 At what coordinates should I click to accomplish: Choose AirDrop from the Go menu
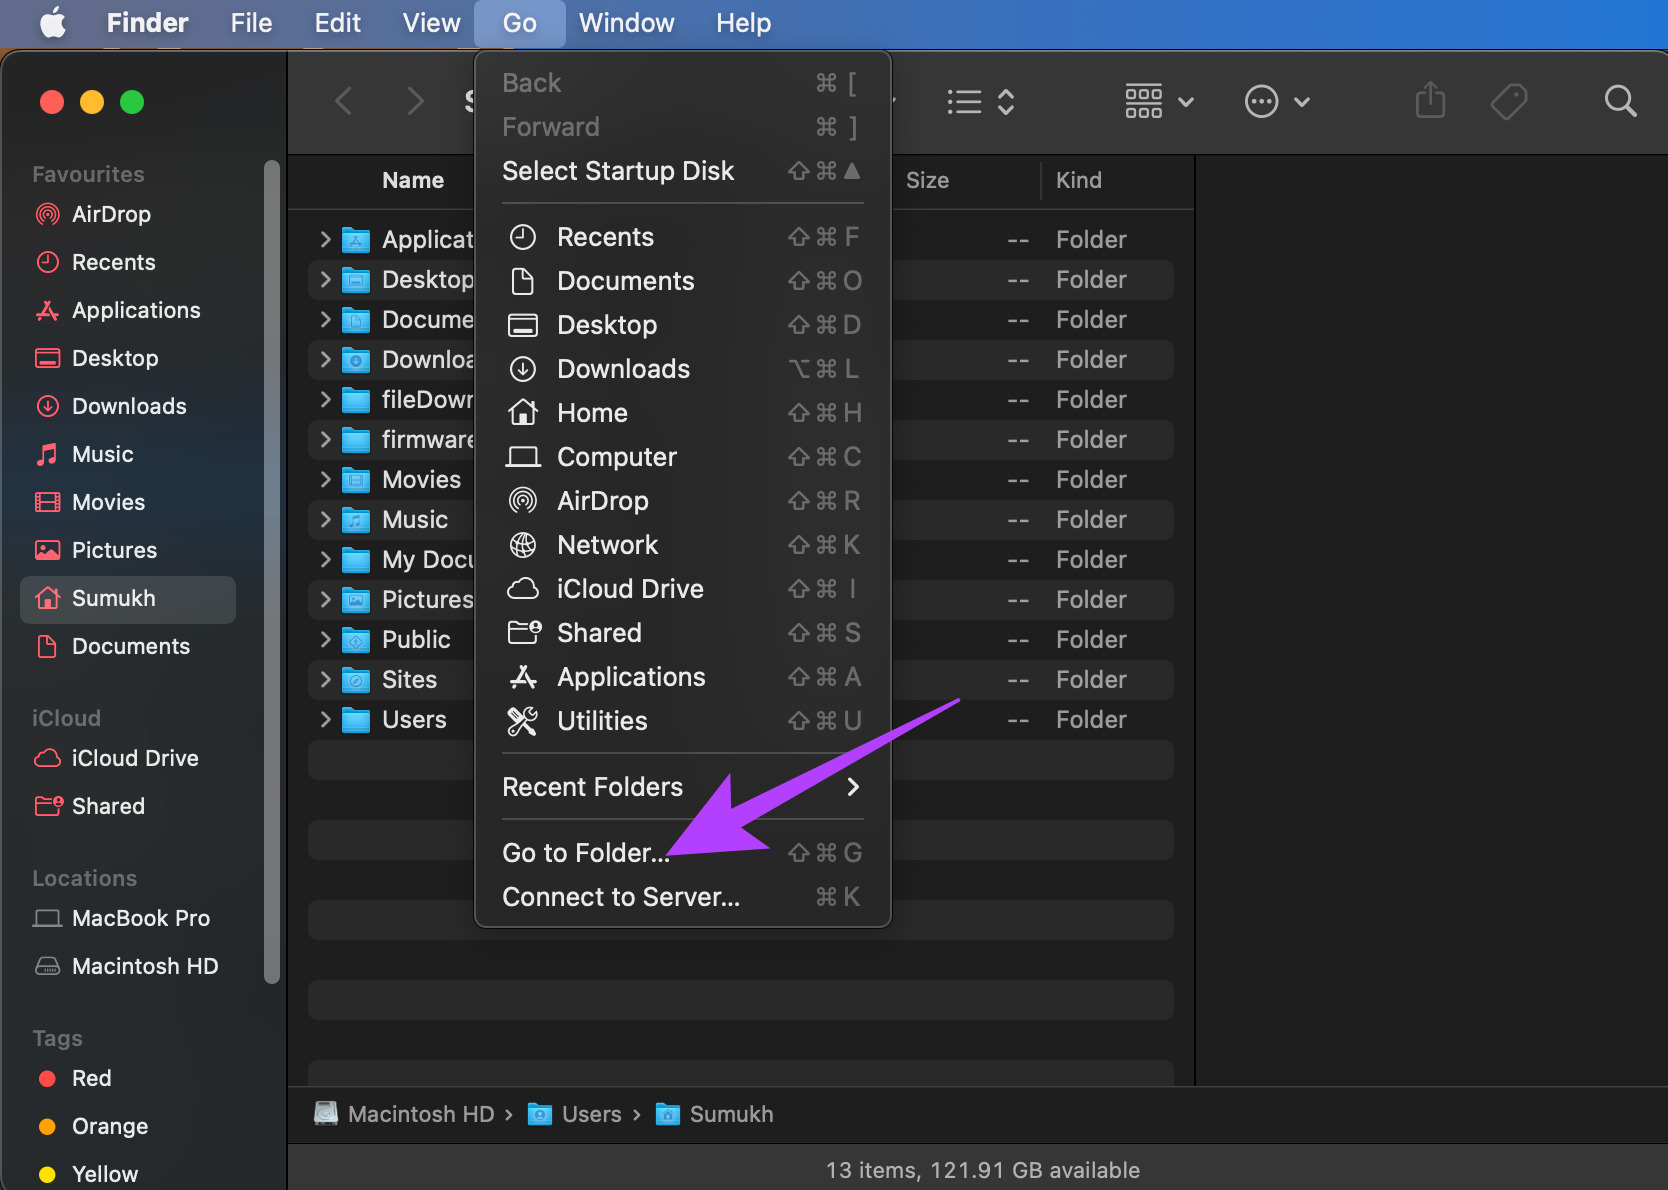[x=682, y=501]
